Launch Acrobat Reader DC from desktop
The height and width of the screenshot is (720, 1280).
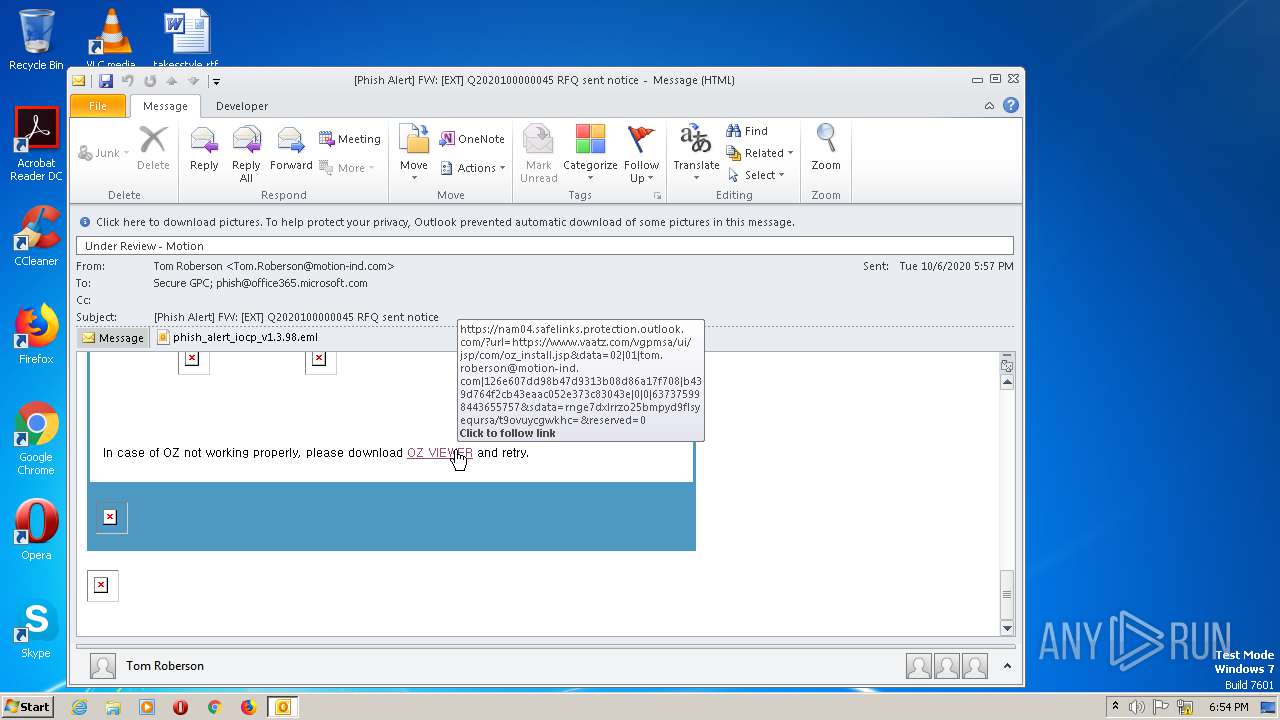(x=36, y=145)
